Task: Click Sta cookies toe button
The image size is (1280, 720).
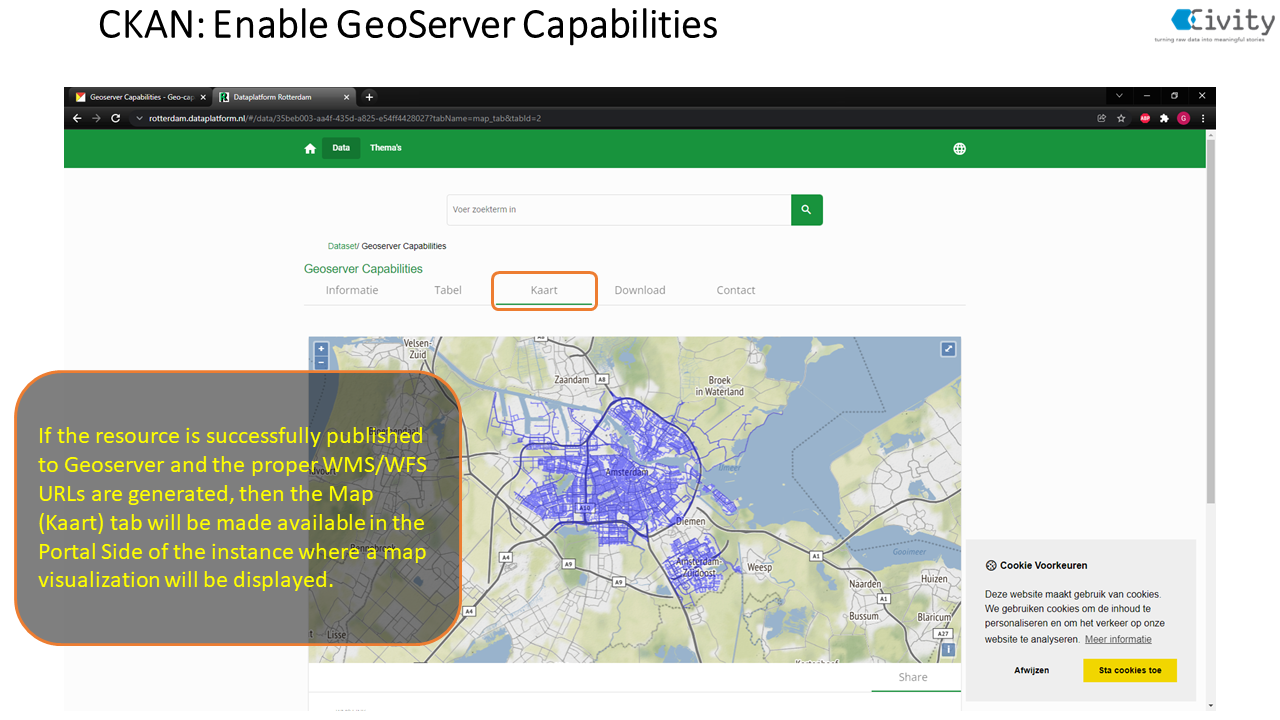Action: tap(1130, 670)
